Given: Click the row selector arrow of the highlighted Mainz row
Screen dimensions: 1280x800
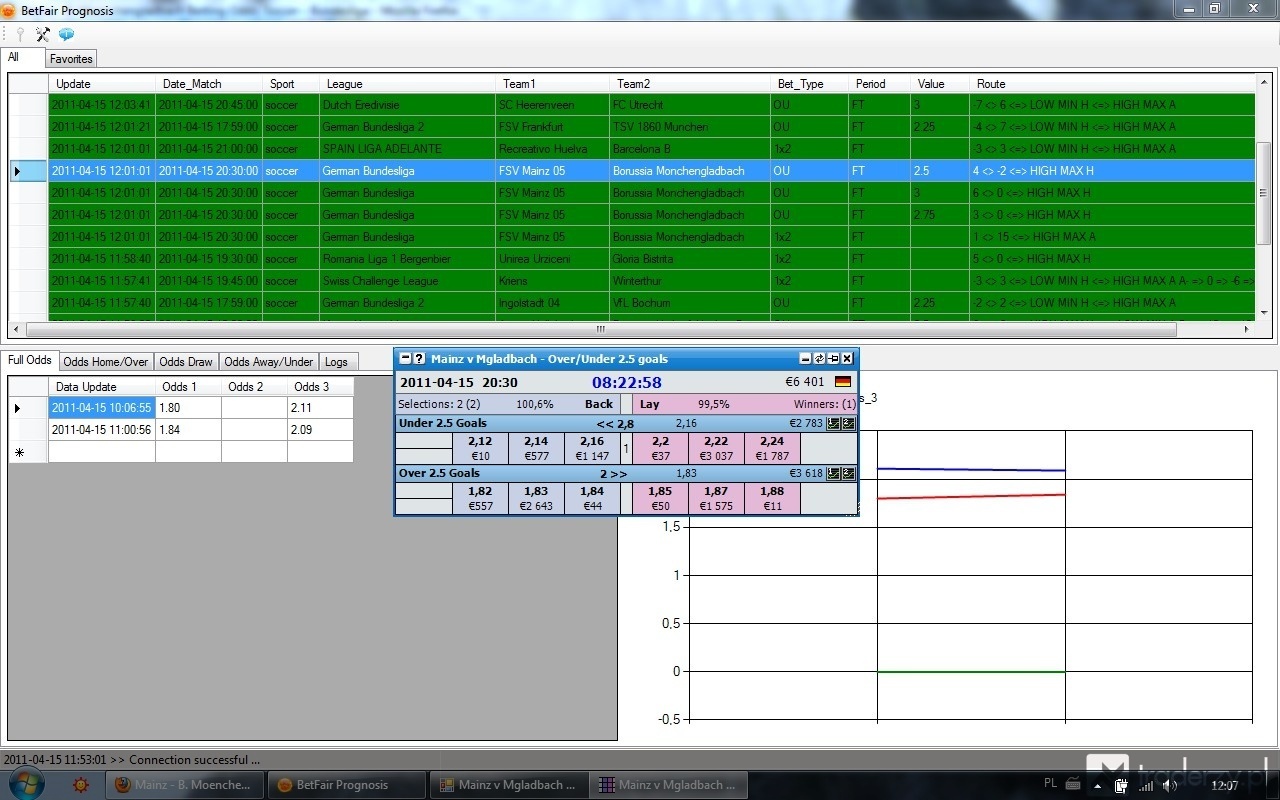Looking at the screenshot, I should click(x=28, y=171).
